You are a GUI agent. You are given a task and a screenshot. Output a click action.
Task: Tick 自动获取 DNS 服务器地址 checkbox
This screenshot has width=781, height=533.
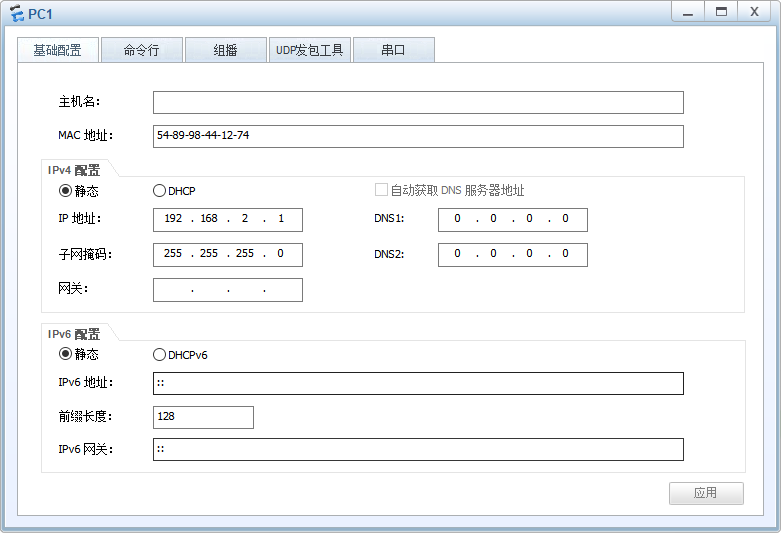[381, 190]
